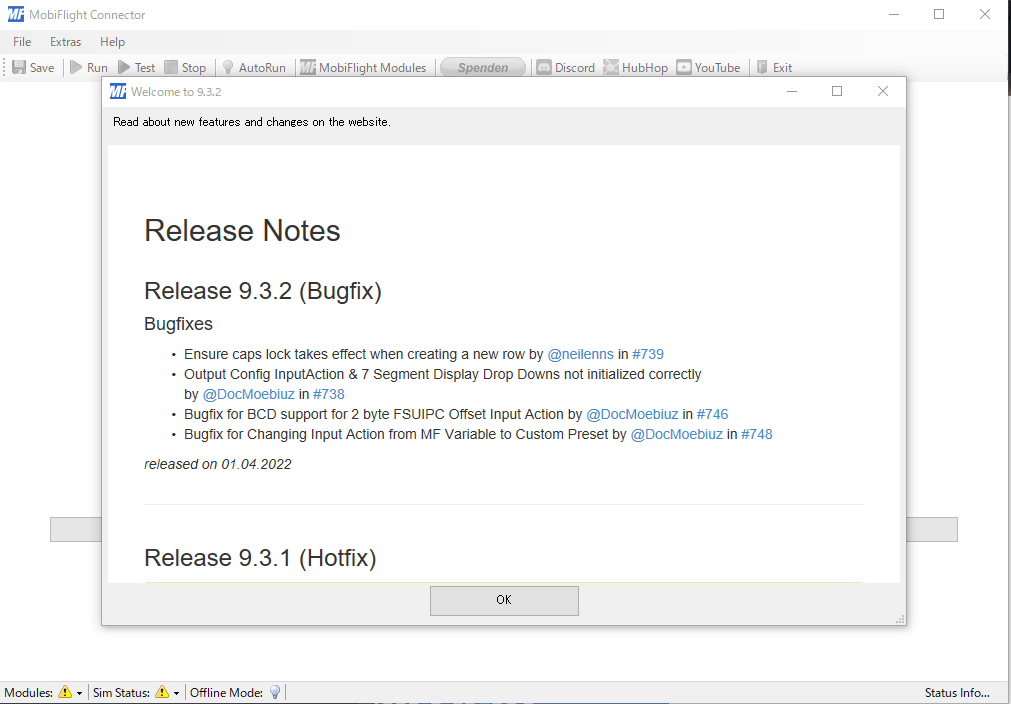Open pull request link #748
The height and width of the screenshot is (704, 1011).
tap(757, 435)
